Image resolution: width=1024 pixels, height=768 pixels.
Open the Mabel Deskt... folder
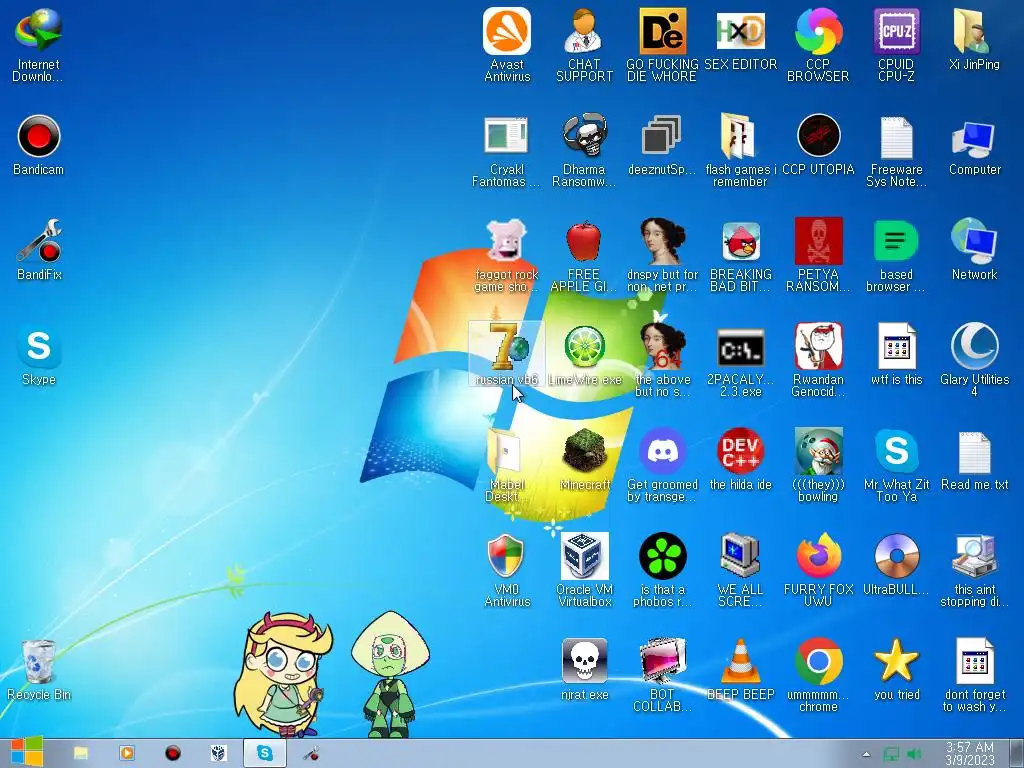coord(507,466)
